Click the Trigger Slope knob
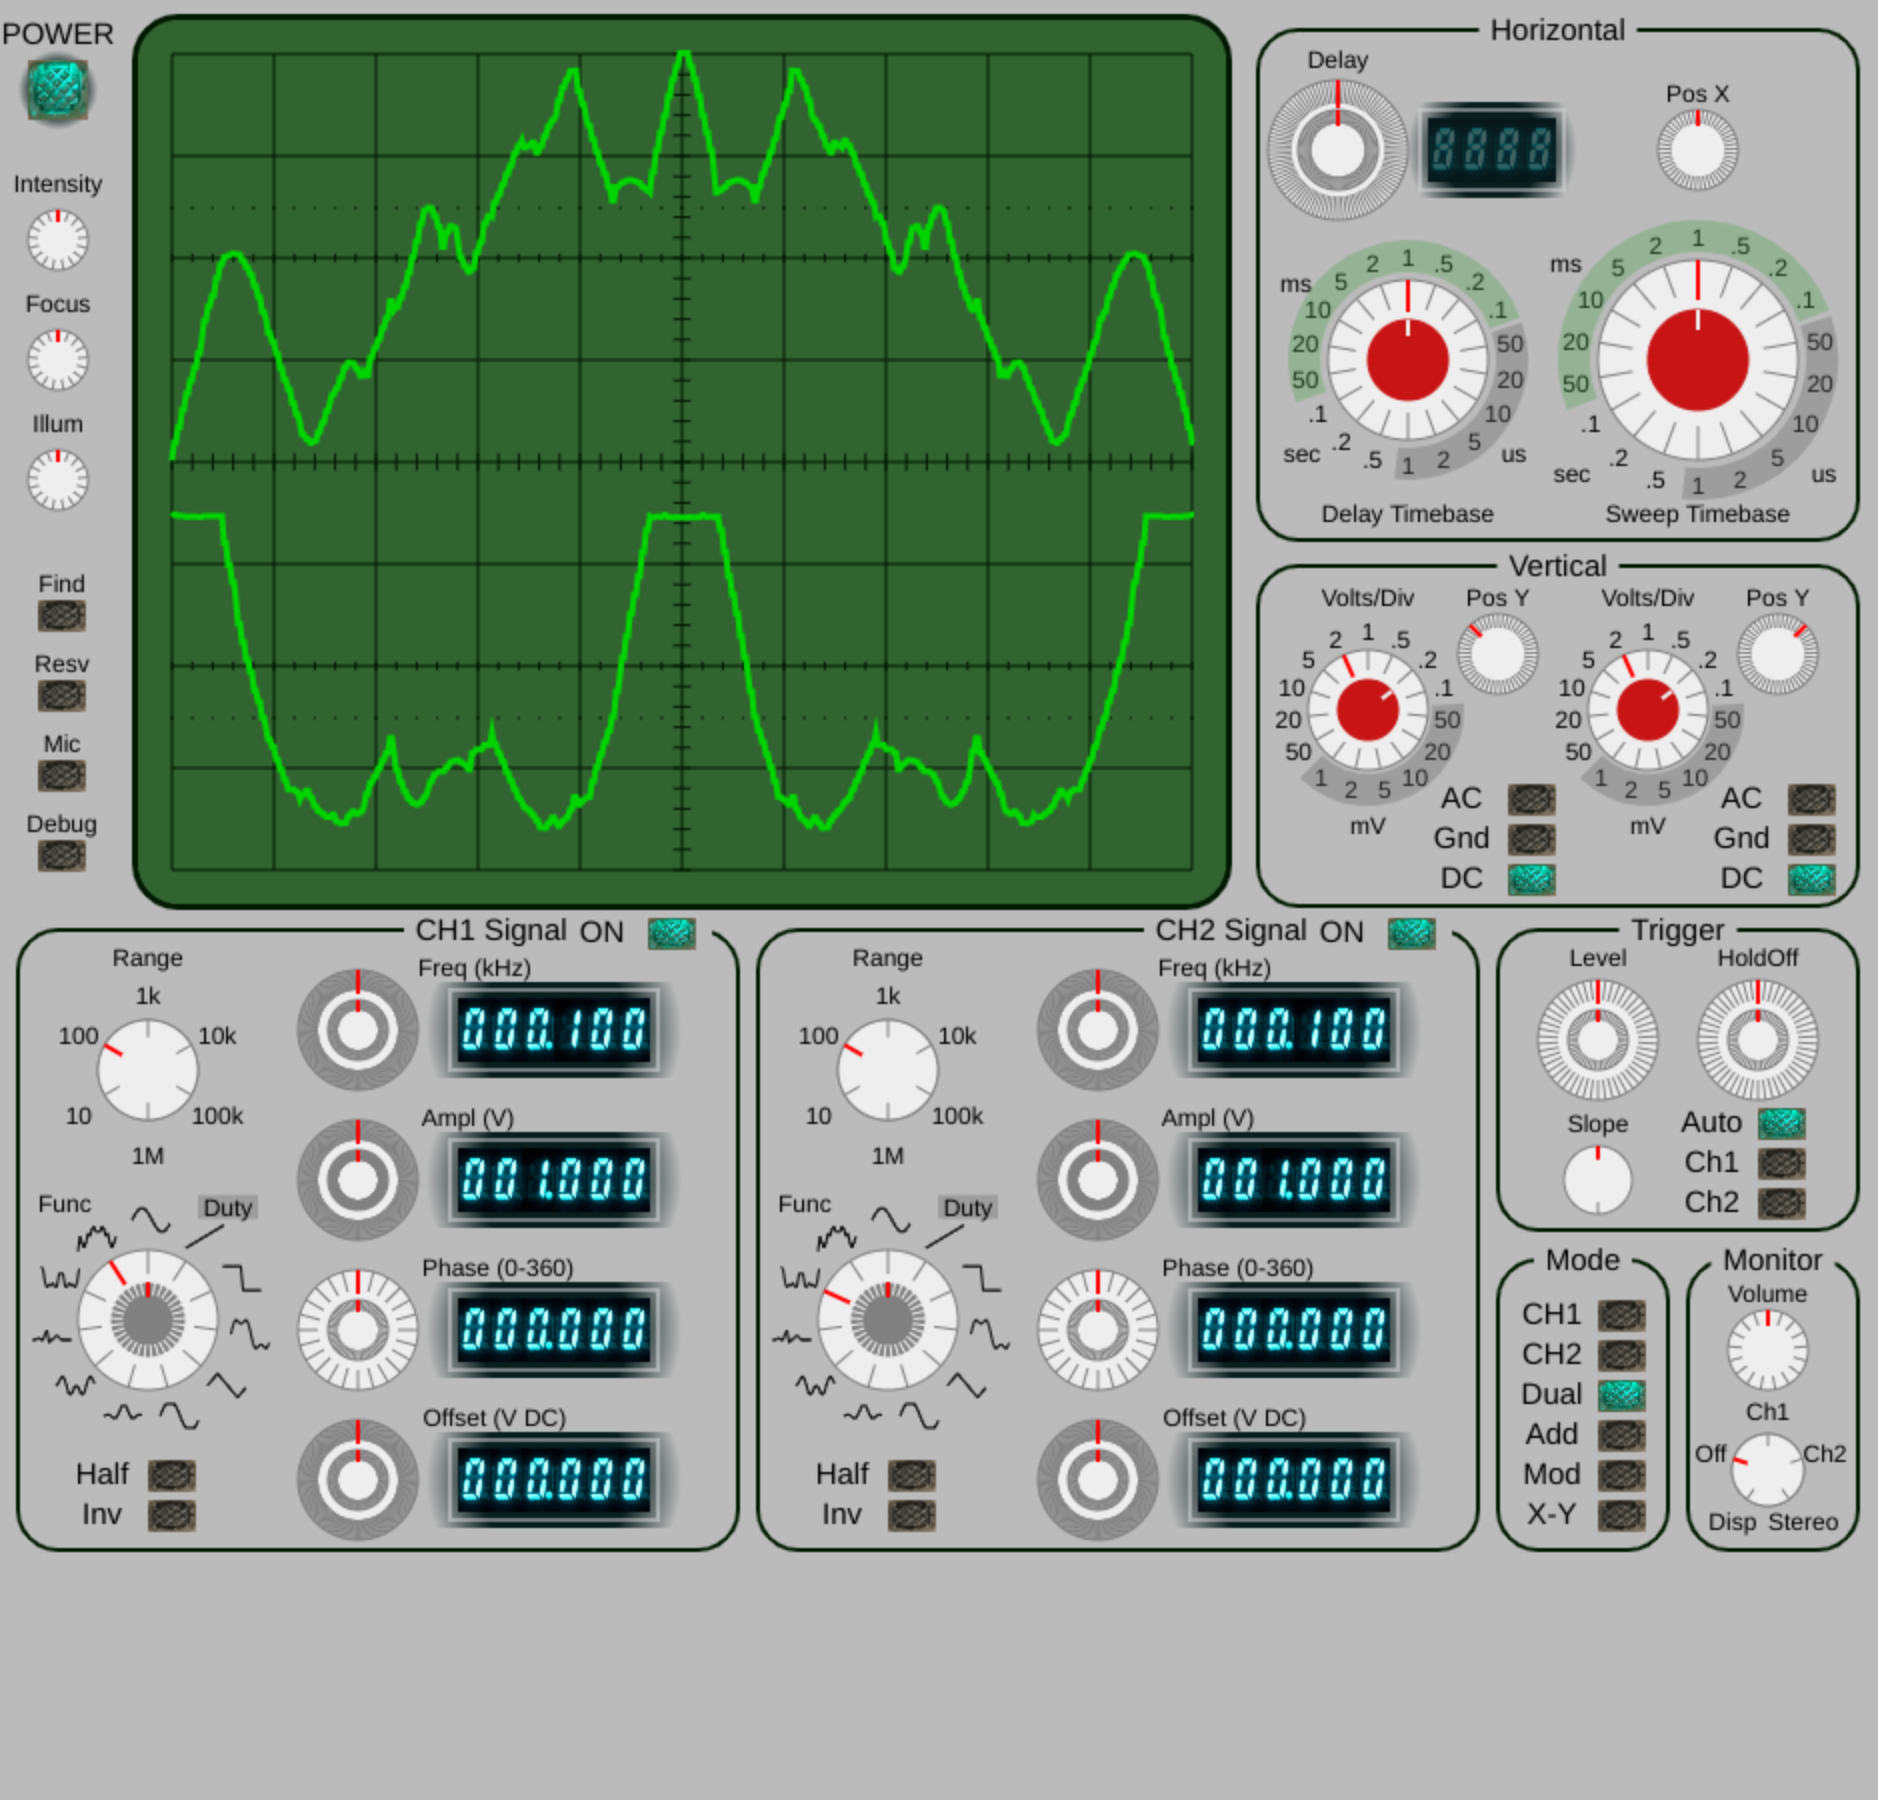This screenshot has width=1880, height=1801. point(1598,1180)
